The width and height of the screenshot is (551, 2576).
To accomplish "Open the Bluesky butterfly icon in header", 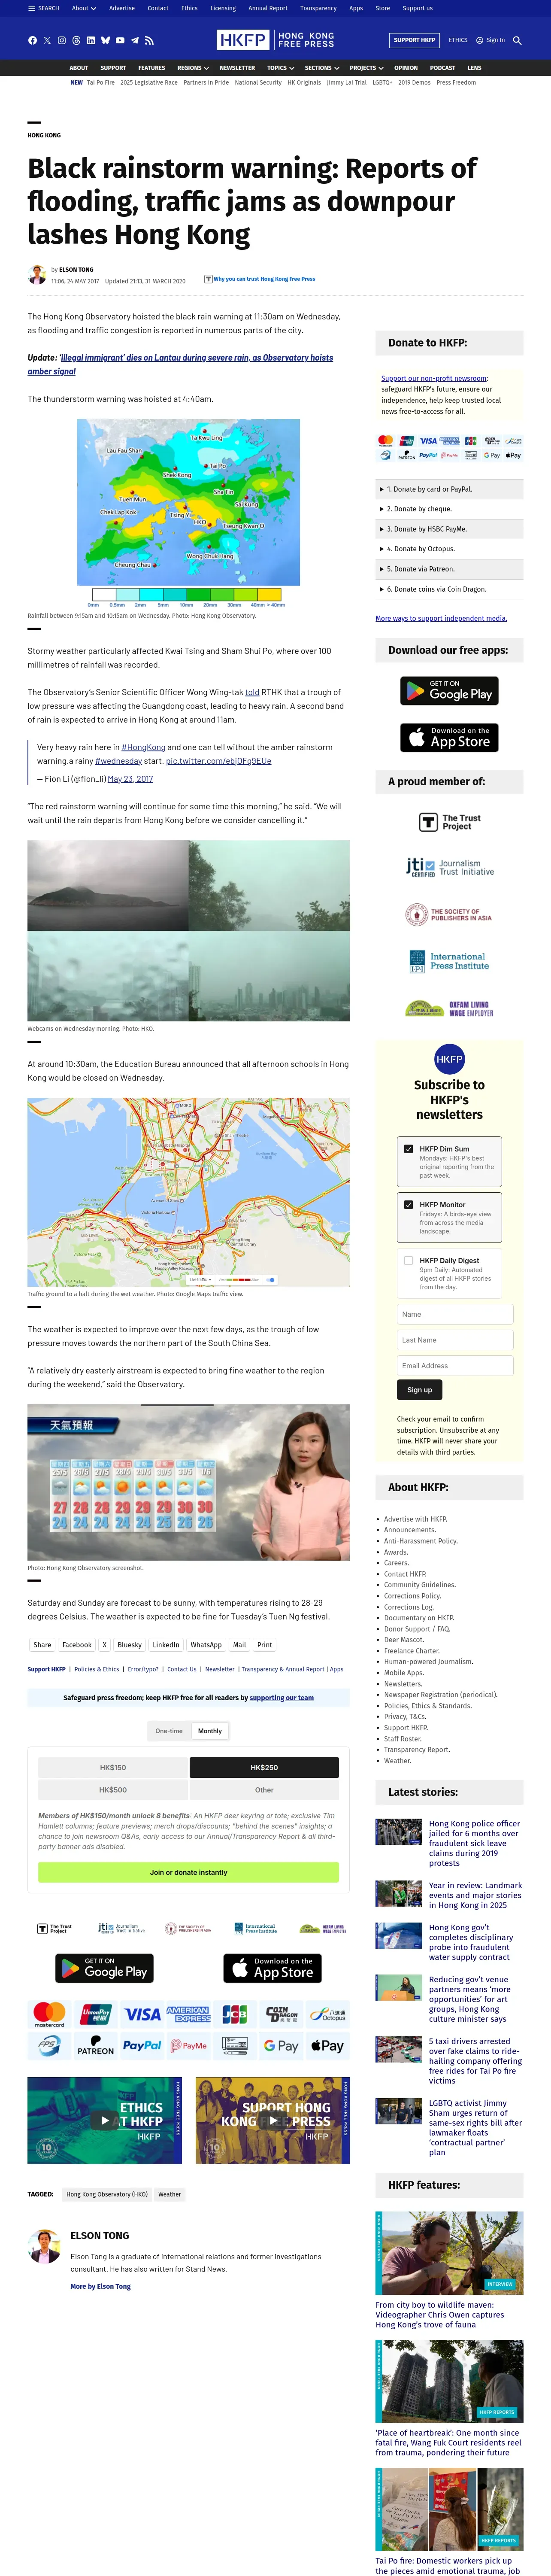I will (x=105, y=41).
